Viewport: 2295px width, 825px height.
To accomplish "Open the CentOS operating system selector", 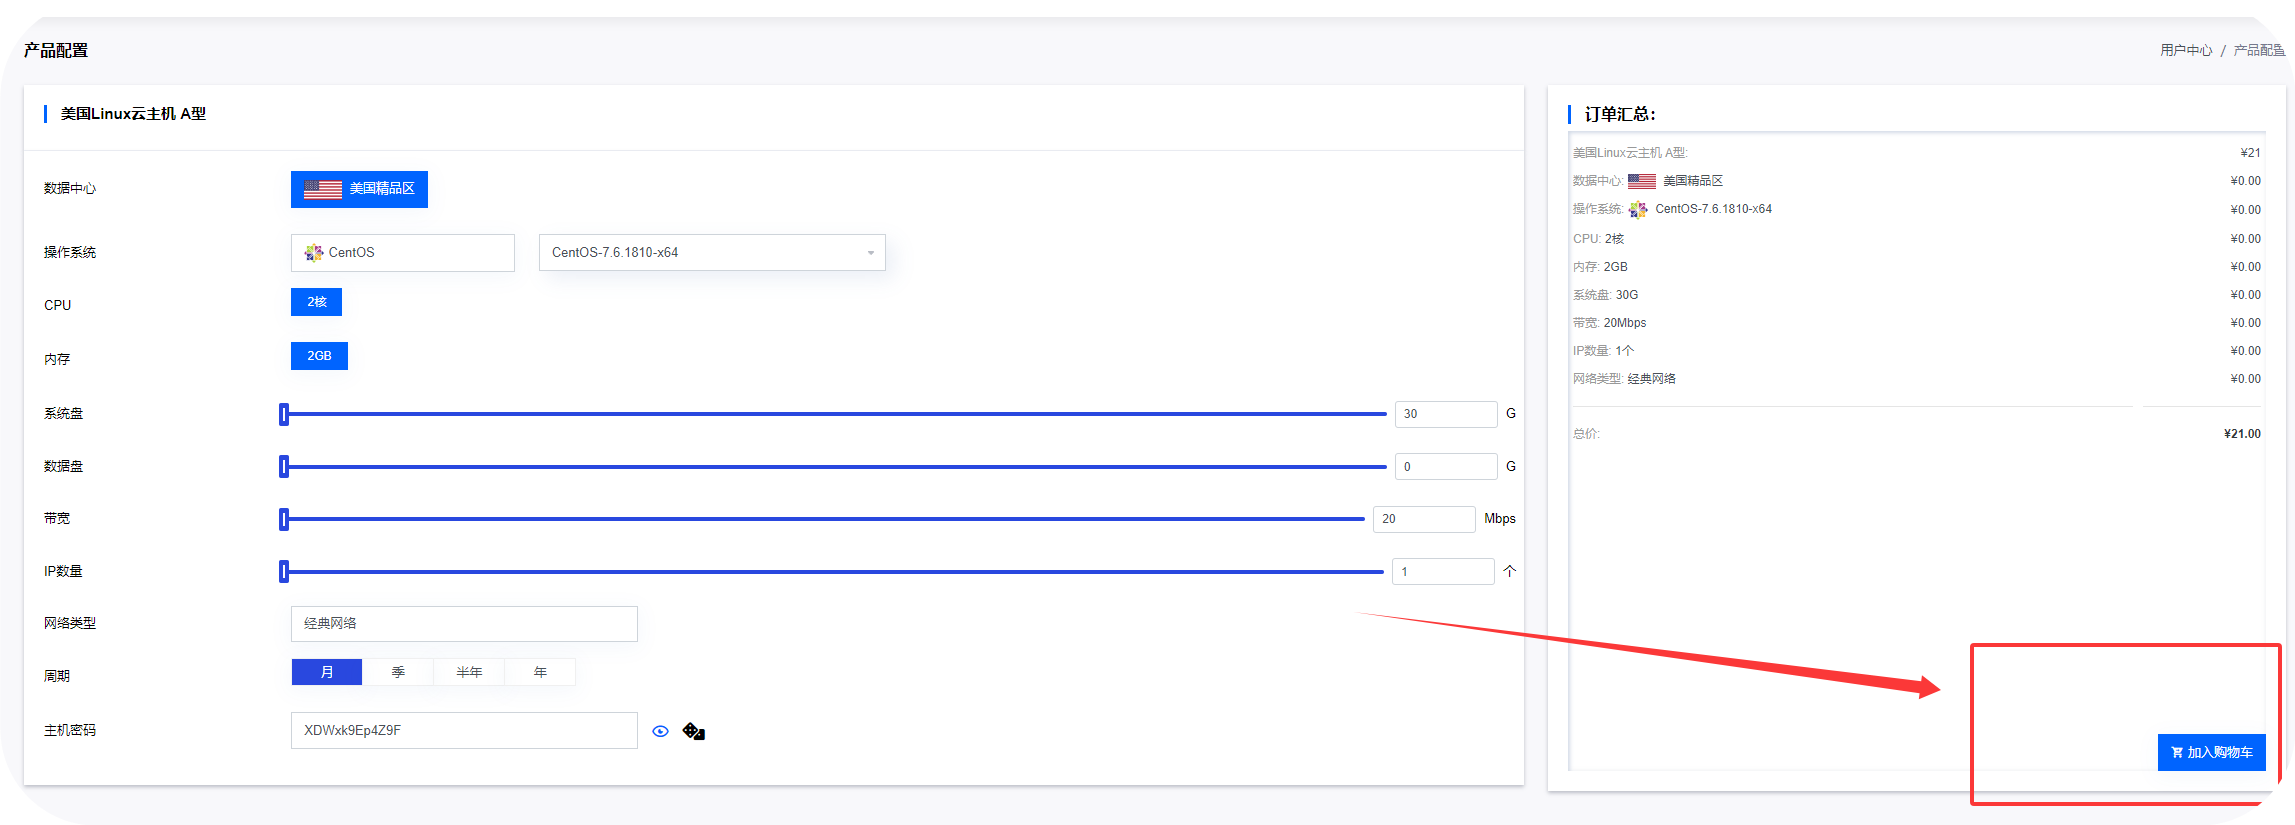I will 403,253.
